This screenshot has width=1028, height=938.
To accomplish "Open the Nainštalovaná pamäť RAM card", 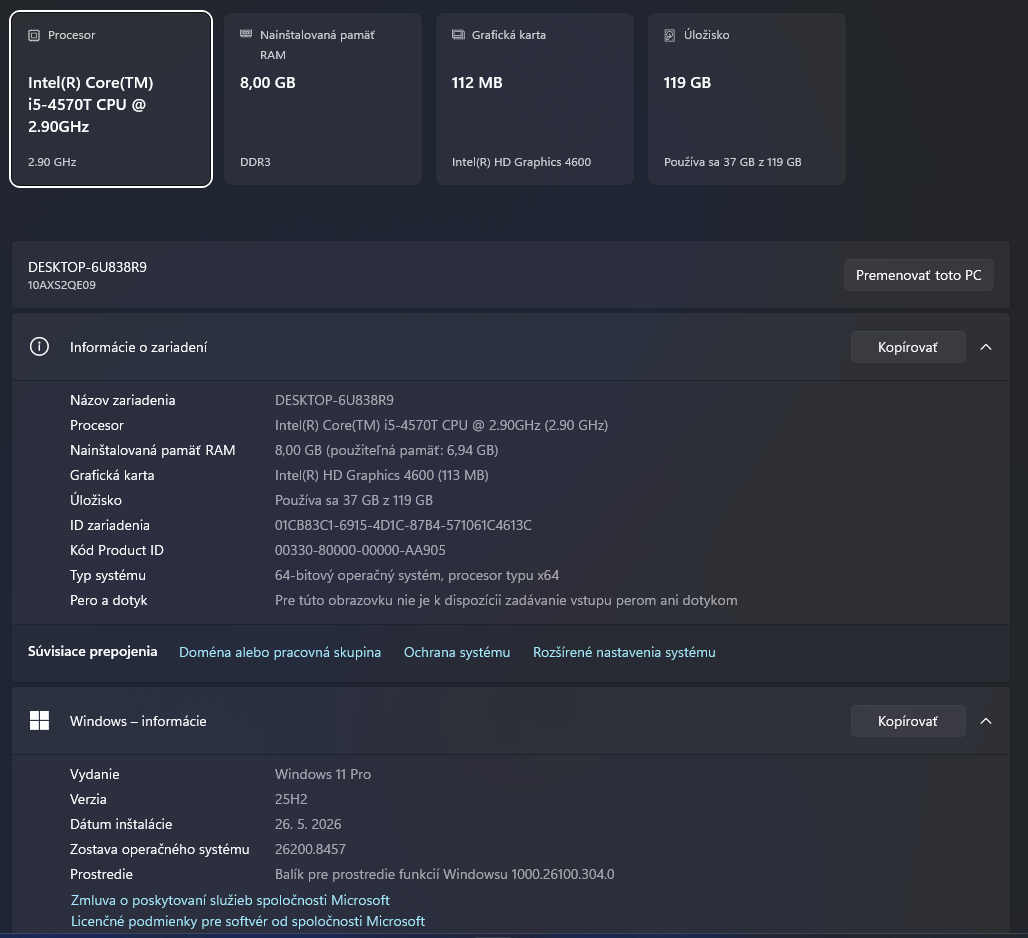I will coord(323,99).
